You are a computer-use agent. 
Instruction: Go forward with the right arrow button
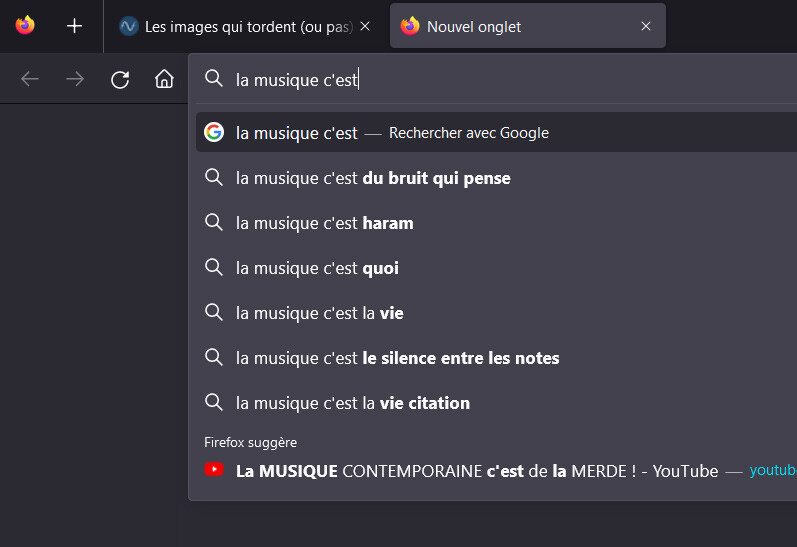[75, 80]
